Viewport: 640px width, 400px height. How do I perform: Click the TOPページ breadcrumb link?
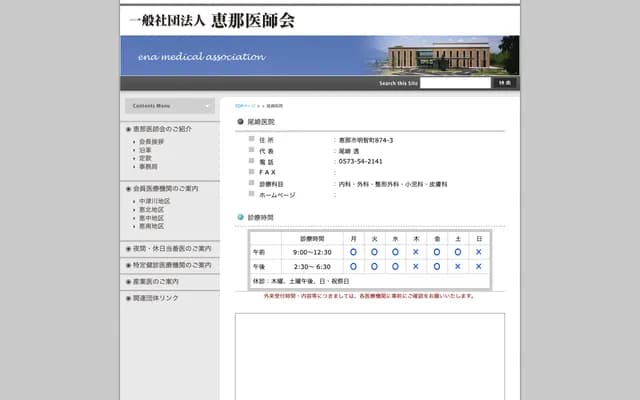click(x=245, y=105)
